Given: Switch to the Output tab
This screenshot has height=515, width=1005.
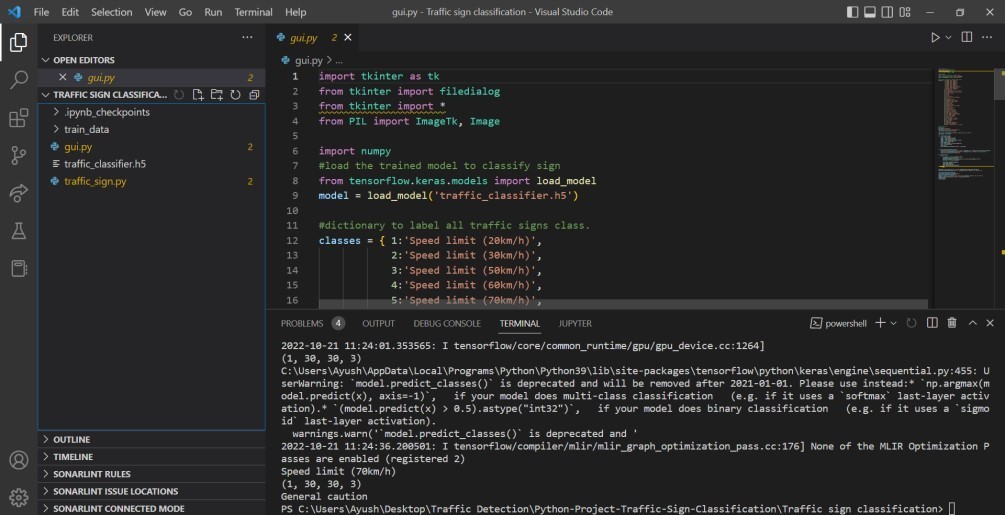Looking at the screenshot, I should click(378, 323).
